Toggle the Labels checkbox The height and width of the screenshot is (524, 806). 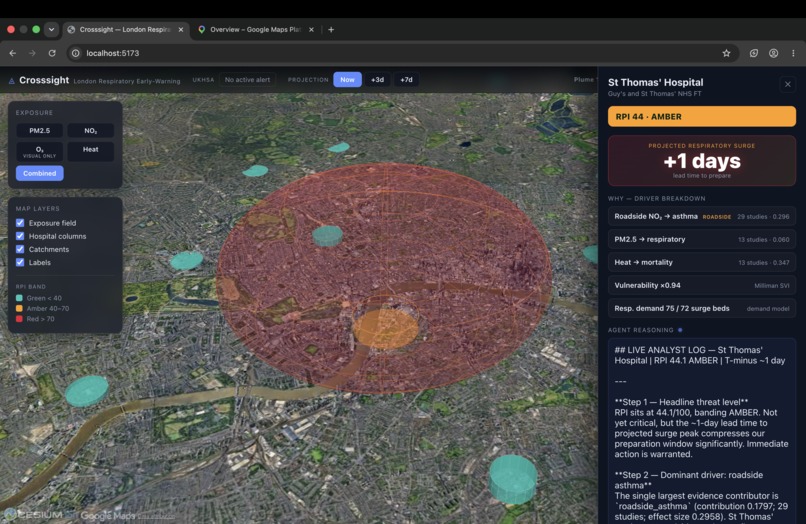20,262
